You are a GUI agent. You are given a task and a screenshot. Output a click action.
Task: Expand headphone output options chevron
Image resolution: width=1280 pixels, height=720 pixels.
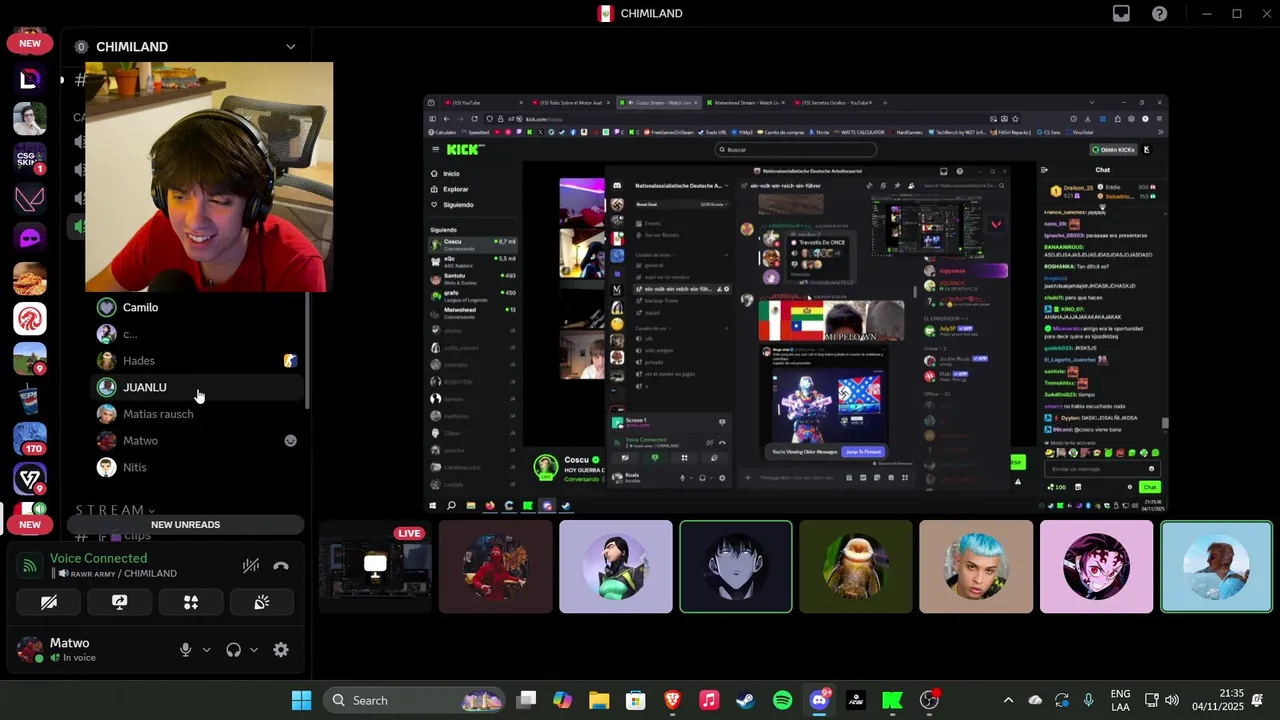[254, 650]
